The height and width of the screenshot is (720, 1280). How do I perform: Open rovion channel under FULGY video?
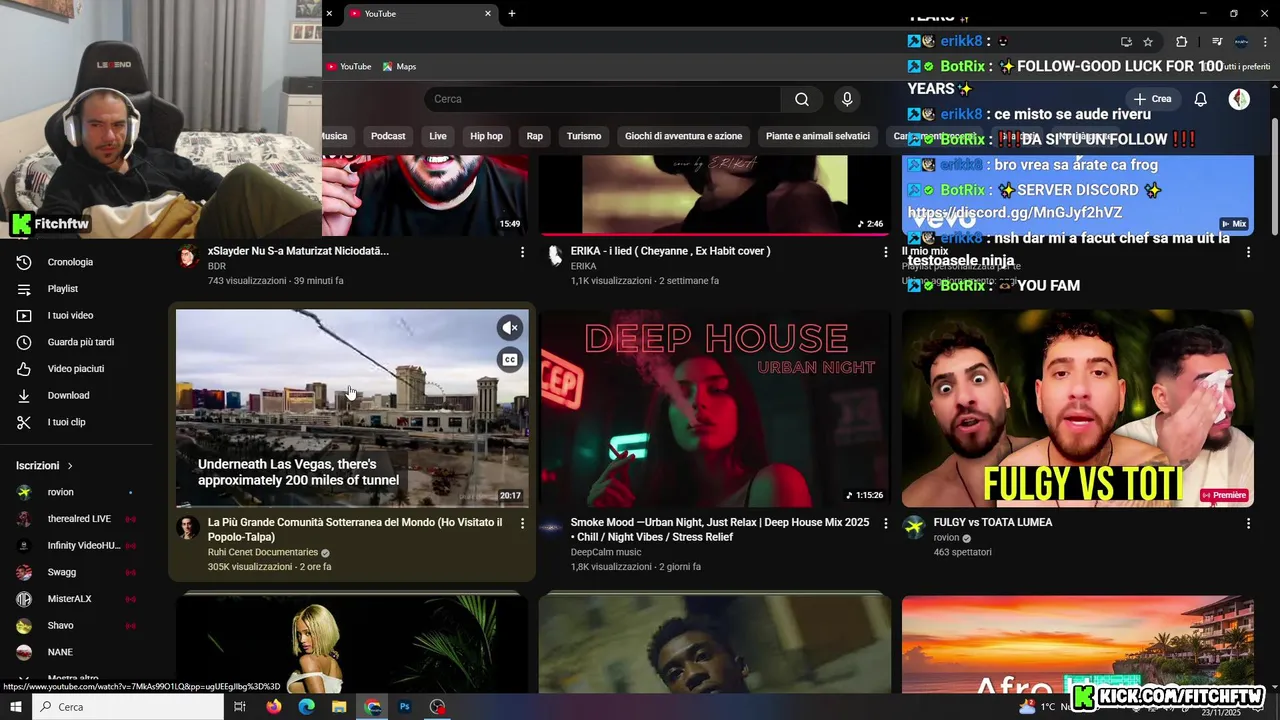(x=946, y=538)
